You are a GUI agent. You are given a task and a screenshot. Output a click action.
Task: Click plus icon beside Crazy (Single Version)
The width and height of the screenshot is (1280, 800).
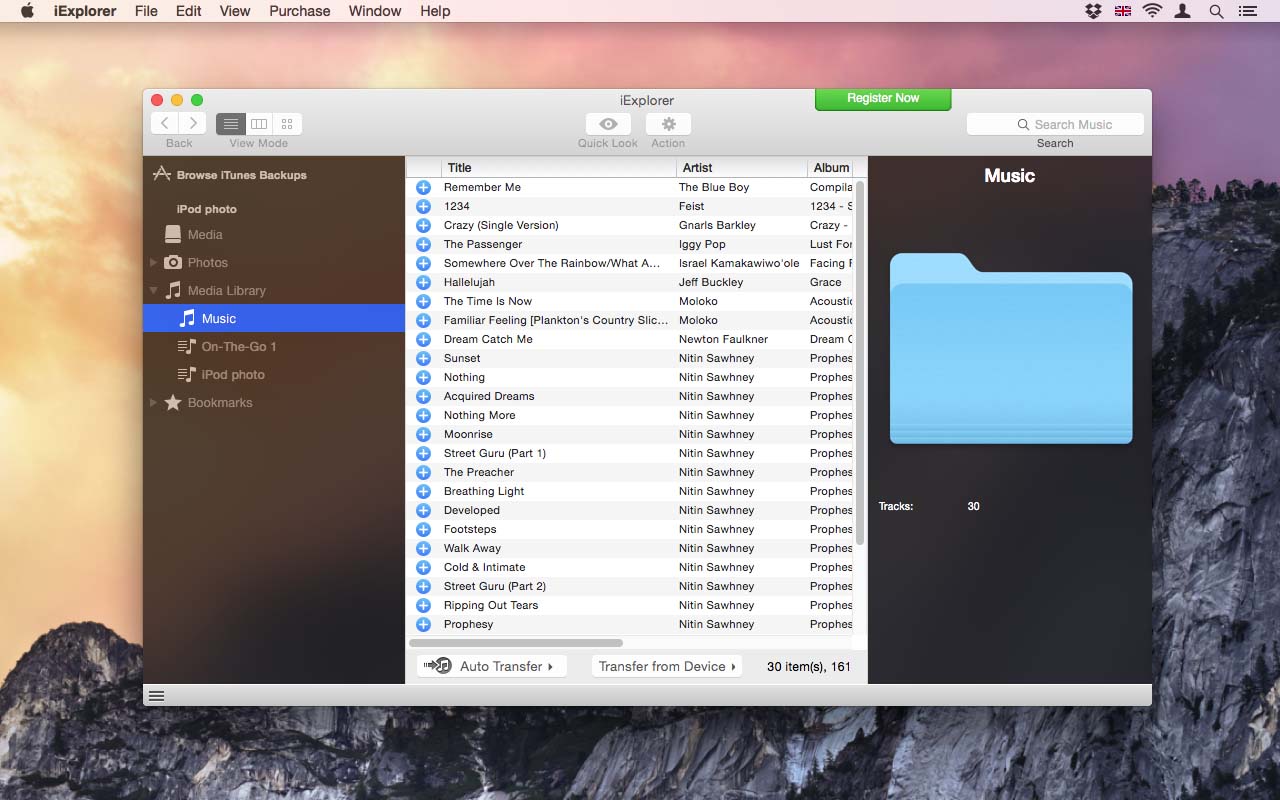[x=423, y=225]
